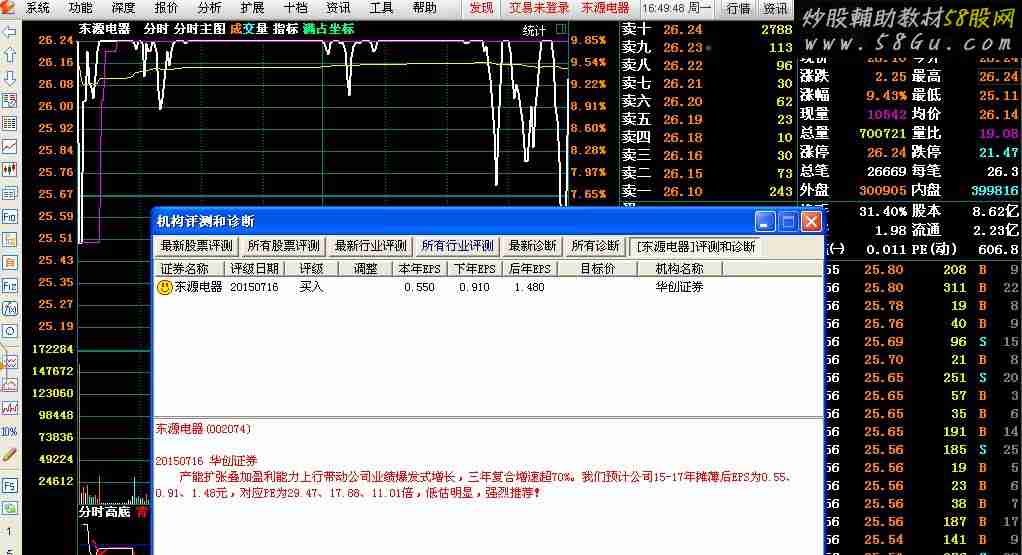Click 指标 label in chart header
The image size is (1022, 555).
[286, 29]
